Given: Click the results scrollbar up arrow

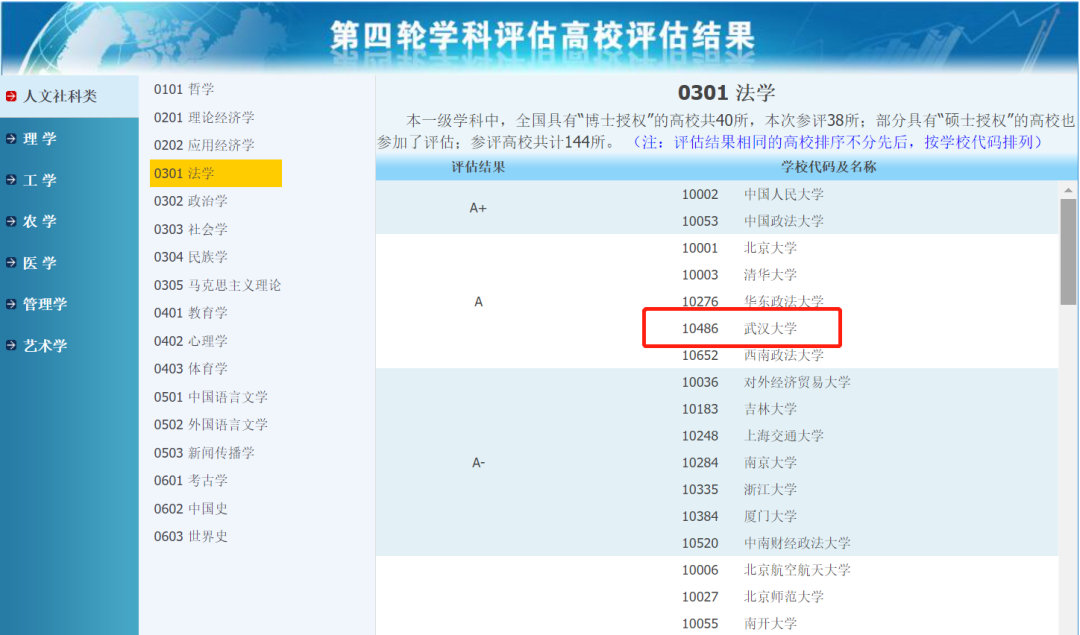Looking at the screenshot, I should [x=1068, y=190].
